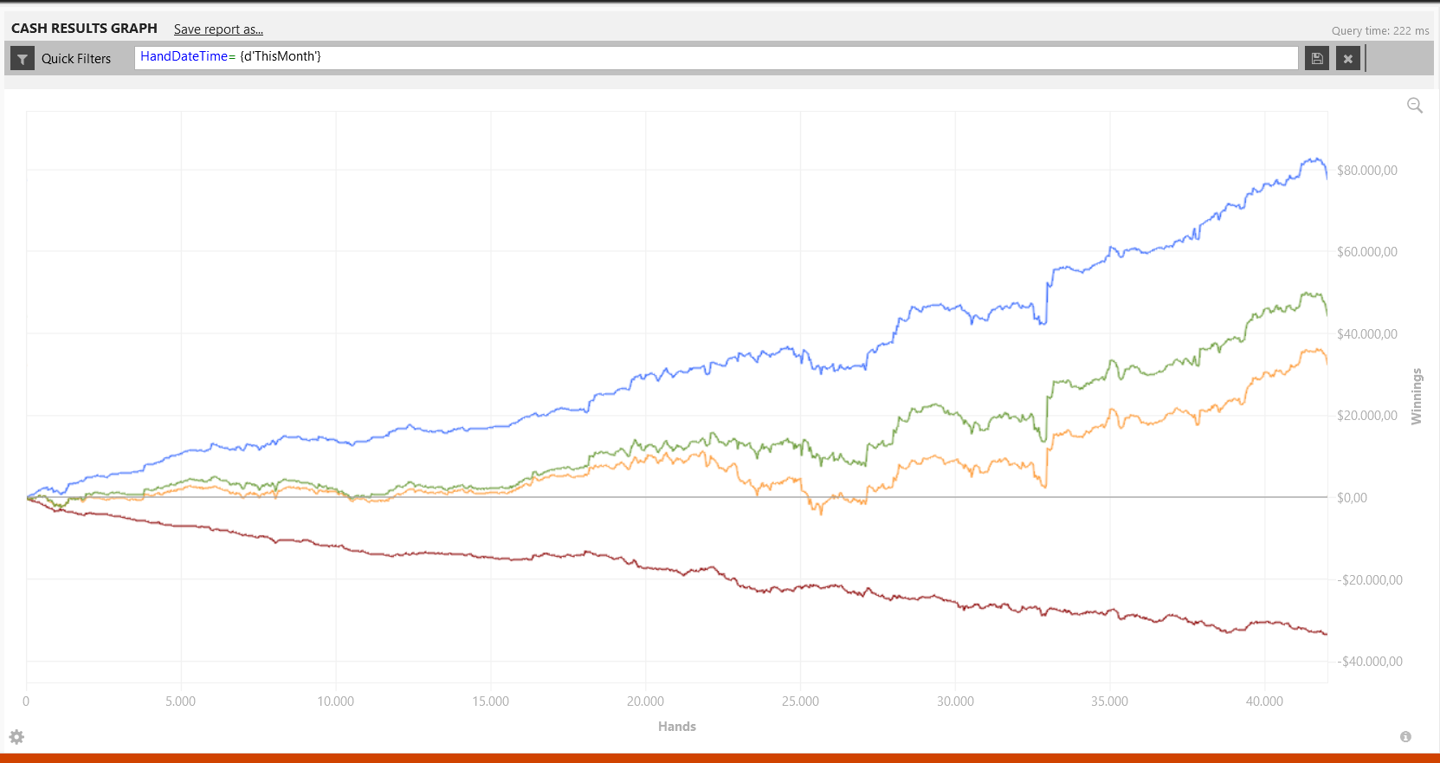Click the info icon below the graph
Screen dimensions: 1440x763
[x=1405, y=737]
